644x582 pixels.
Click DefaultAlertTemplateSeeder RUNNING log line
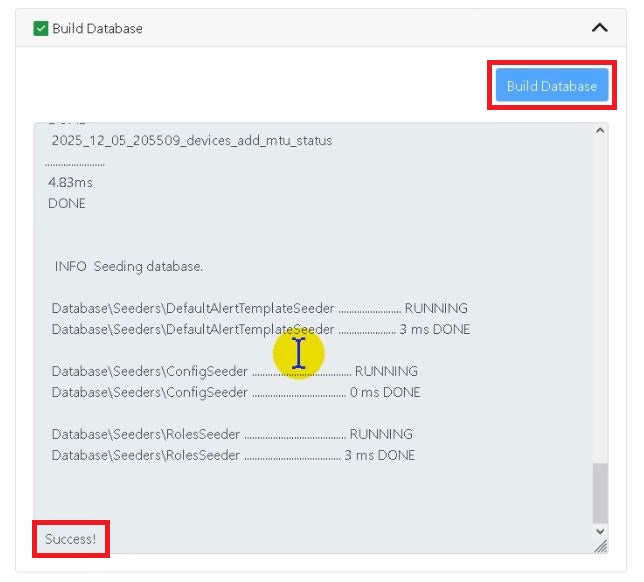(259, 308)
